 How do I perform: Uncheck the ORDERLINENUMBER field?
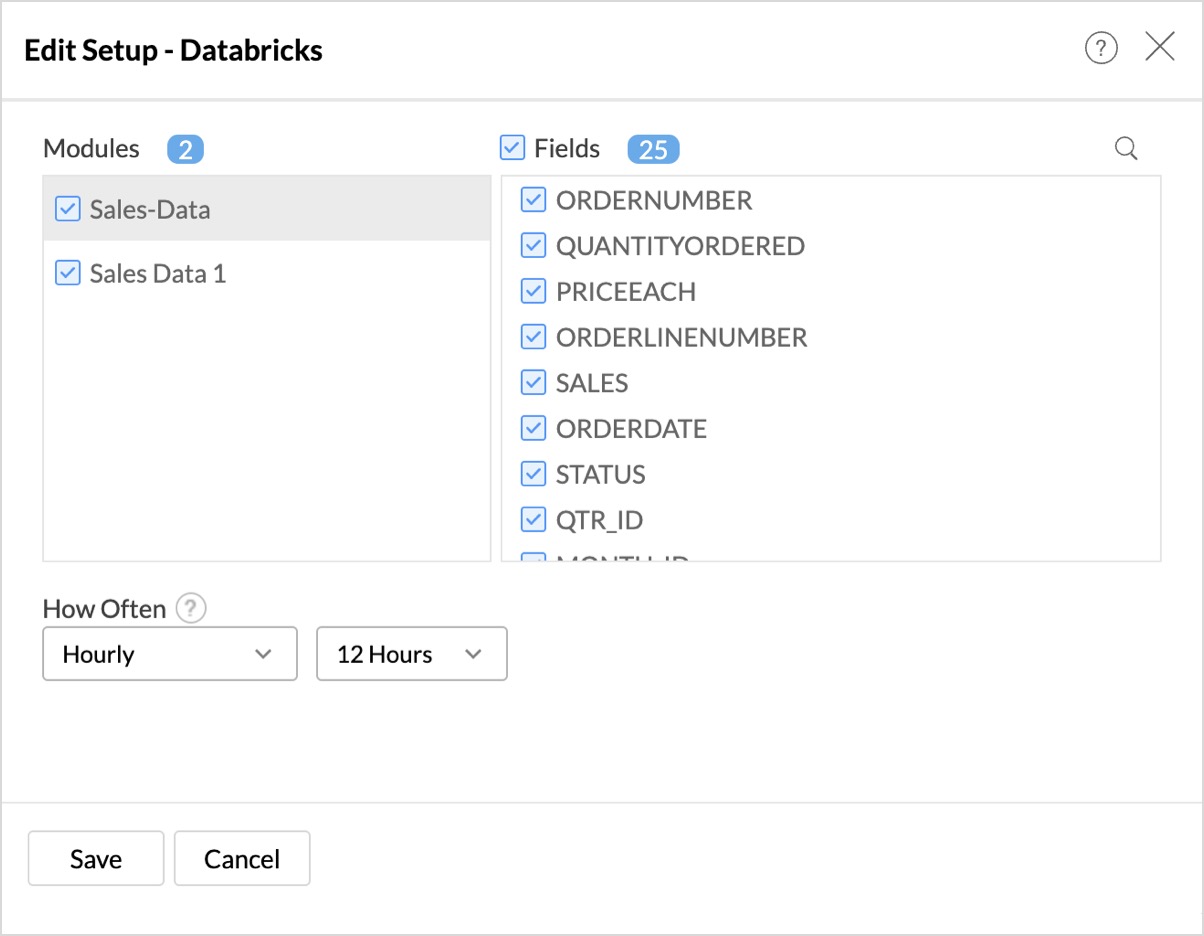(x=533, y=337)
